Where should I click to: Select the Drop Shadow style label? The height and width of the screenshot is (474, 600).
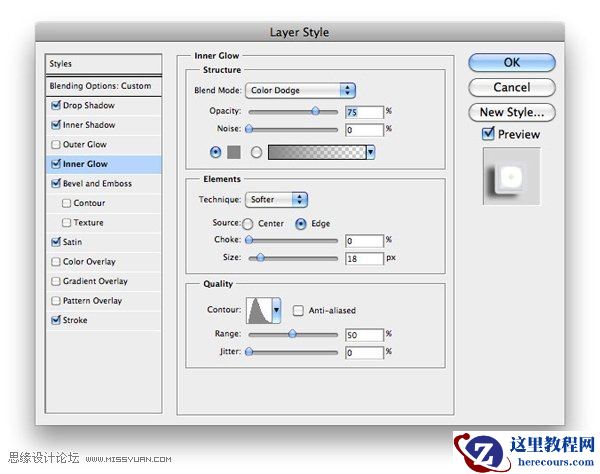point(89,105)
